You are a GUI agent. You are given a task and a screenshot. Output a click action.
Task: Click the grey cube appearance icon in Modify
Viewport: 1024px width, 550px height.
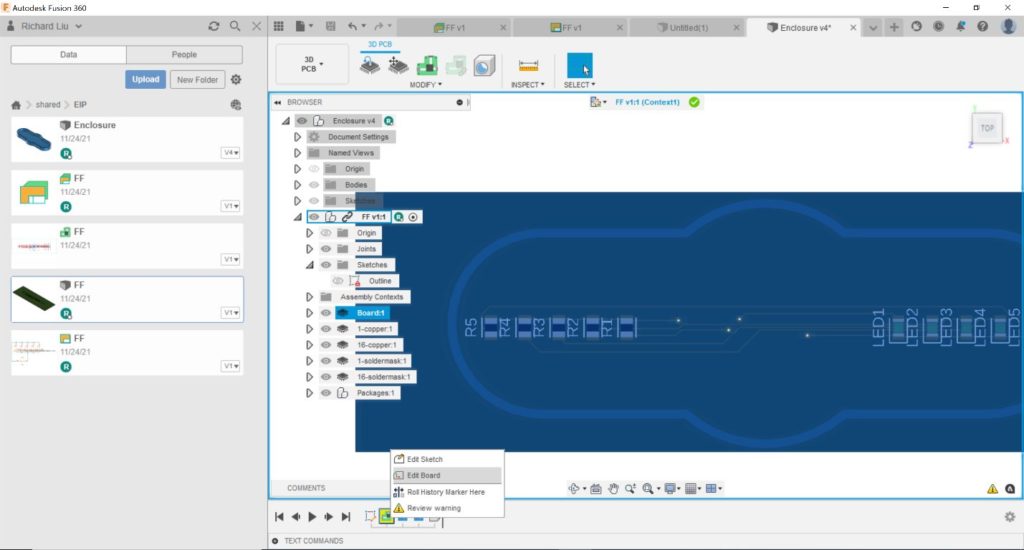[484, 65]
